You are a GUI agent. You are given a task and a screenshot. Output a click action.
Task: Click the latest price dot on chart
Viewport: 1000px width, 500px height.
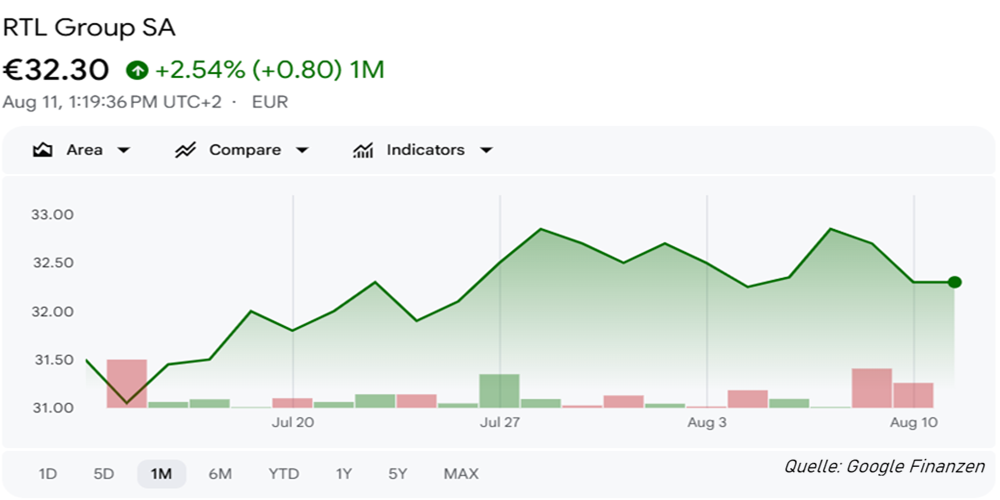pos(954,282)
